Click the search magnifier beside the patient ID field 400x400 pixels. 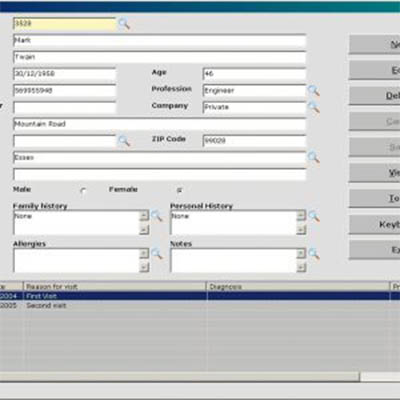[124, 24]
